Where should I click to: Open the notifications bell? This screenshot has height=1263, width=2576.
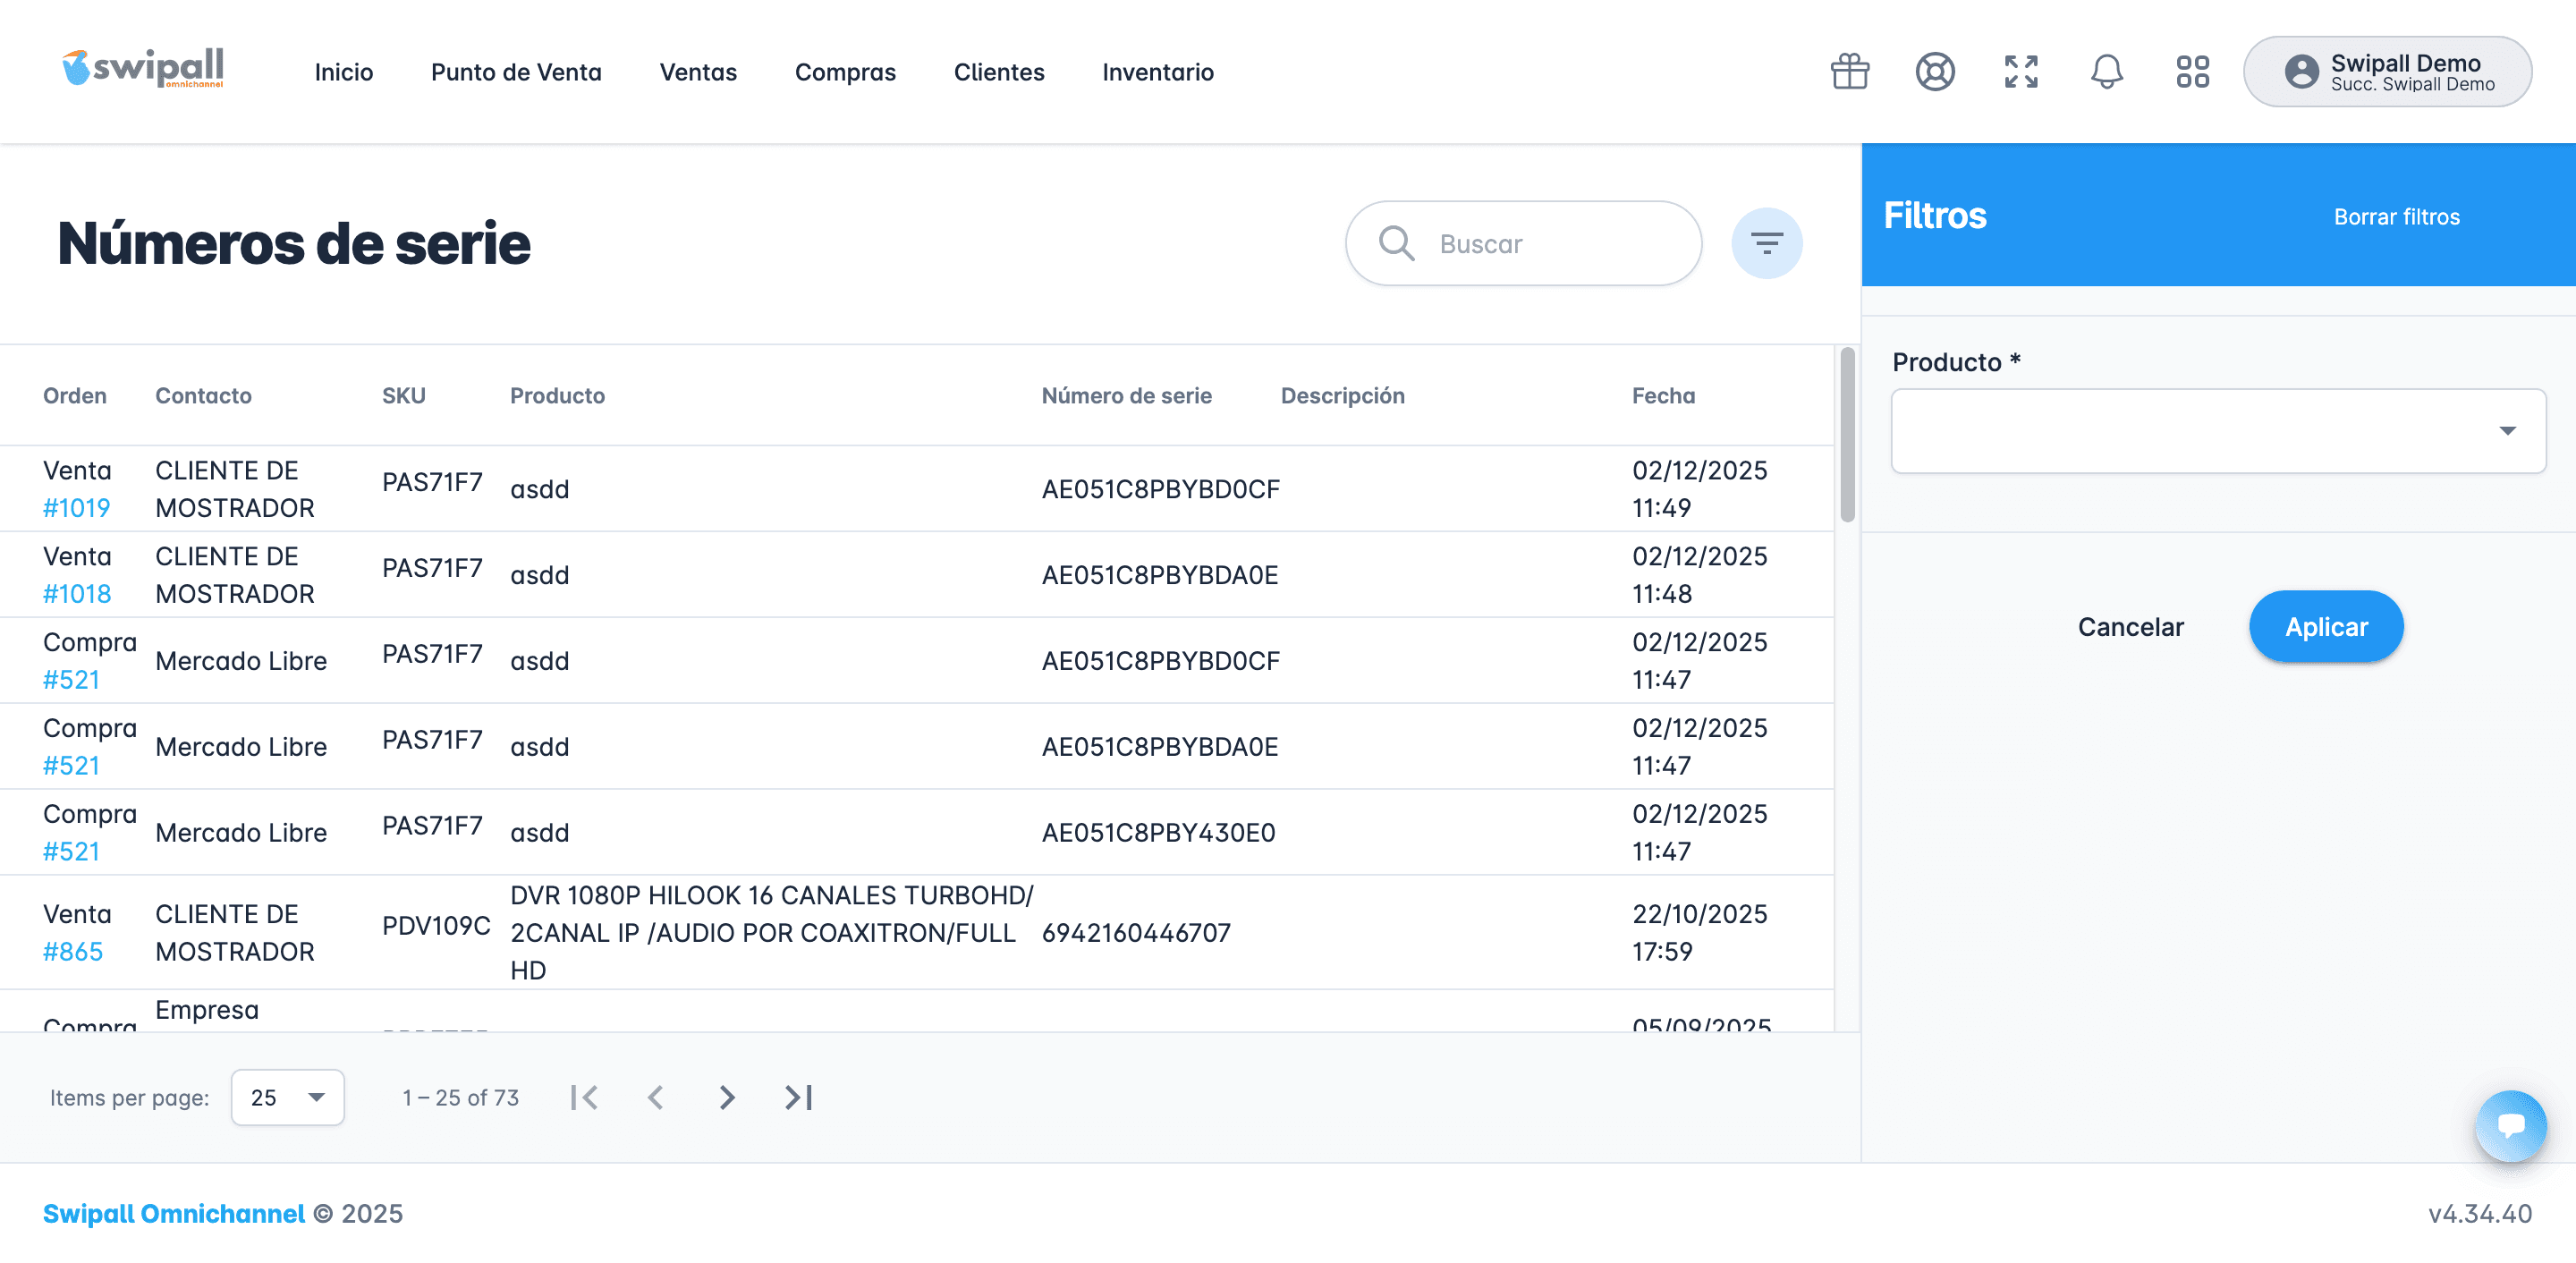(2106, 72)
